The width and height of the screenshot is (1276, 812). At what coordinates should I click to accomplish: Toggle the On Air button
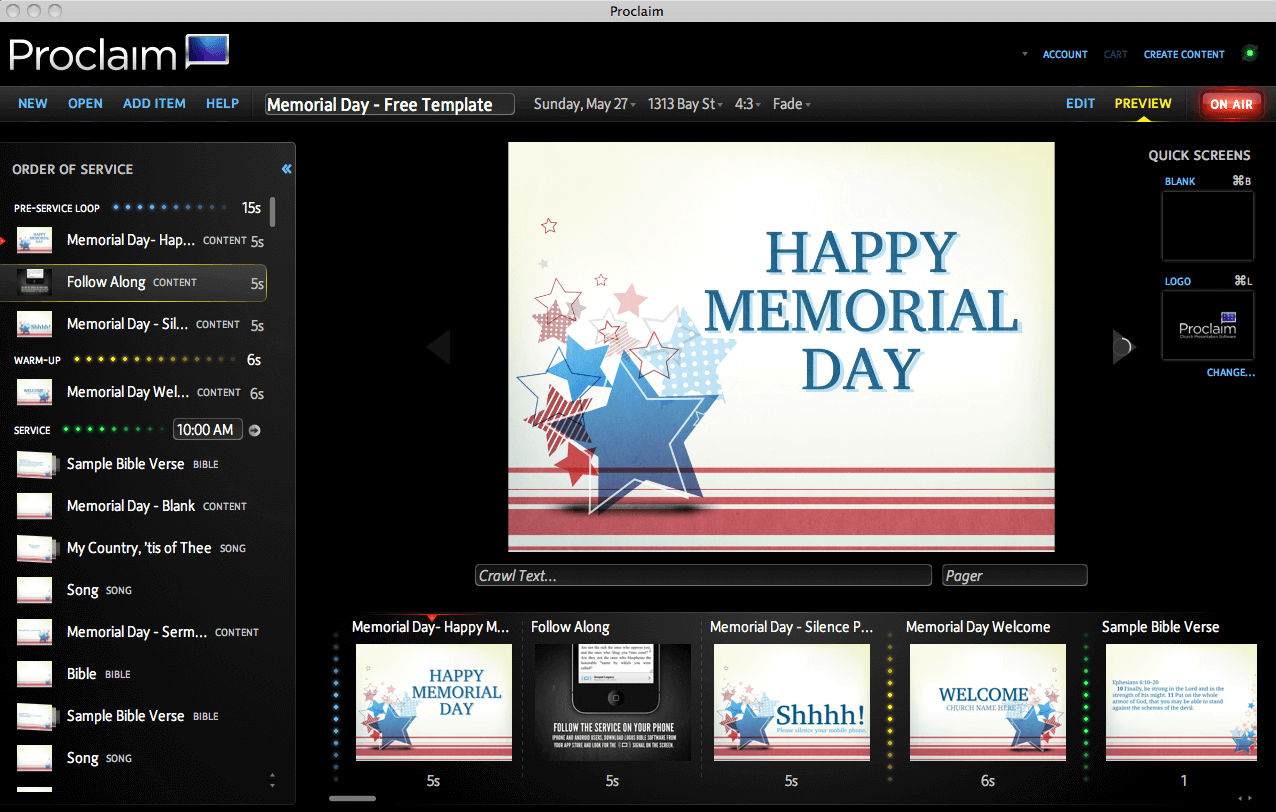point(1231,104)
